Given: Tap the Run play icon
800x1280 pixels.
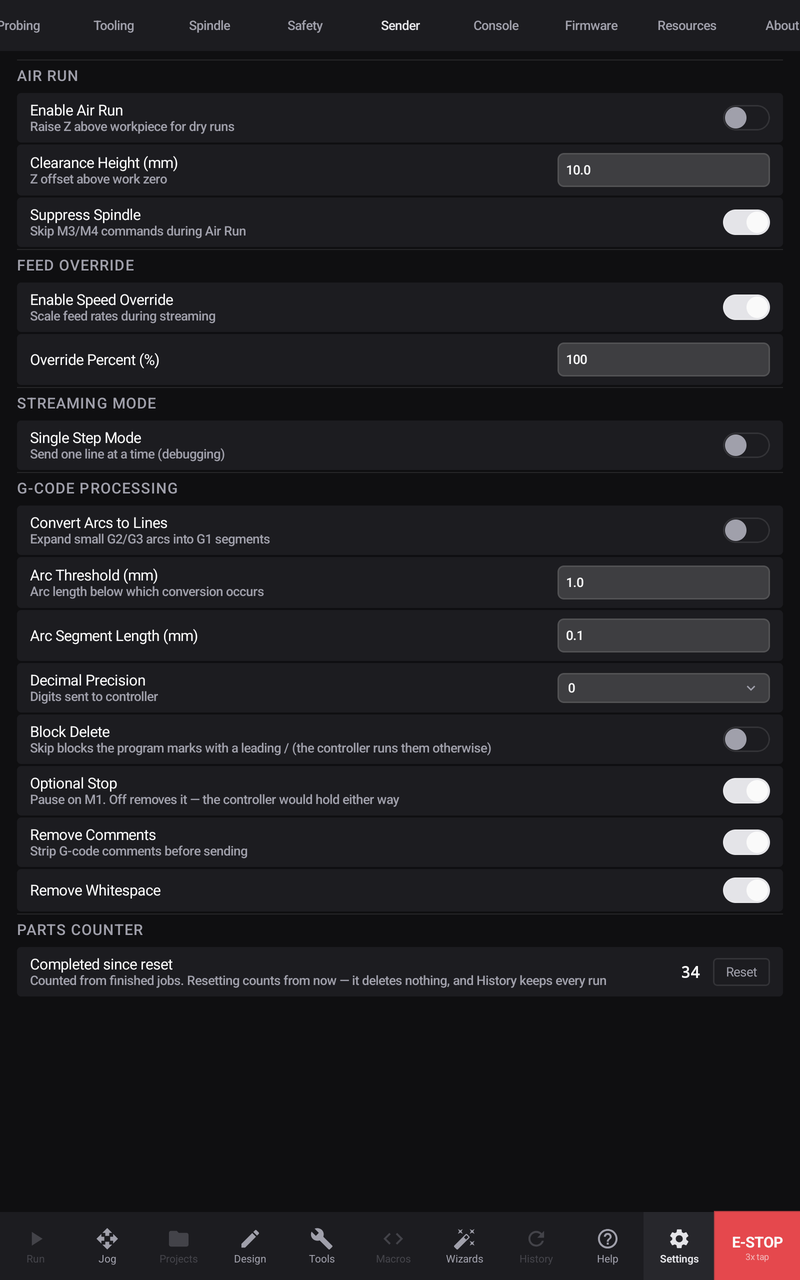Looking at the screenshot, I should 36,1238.
